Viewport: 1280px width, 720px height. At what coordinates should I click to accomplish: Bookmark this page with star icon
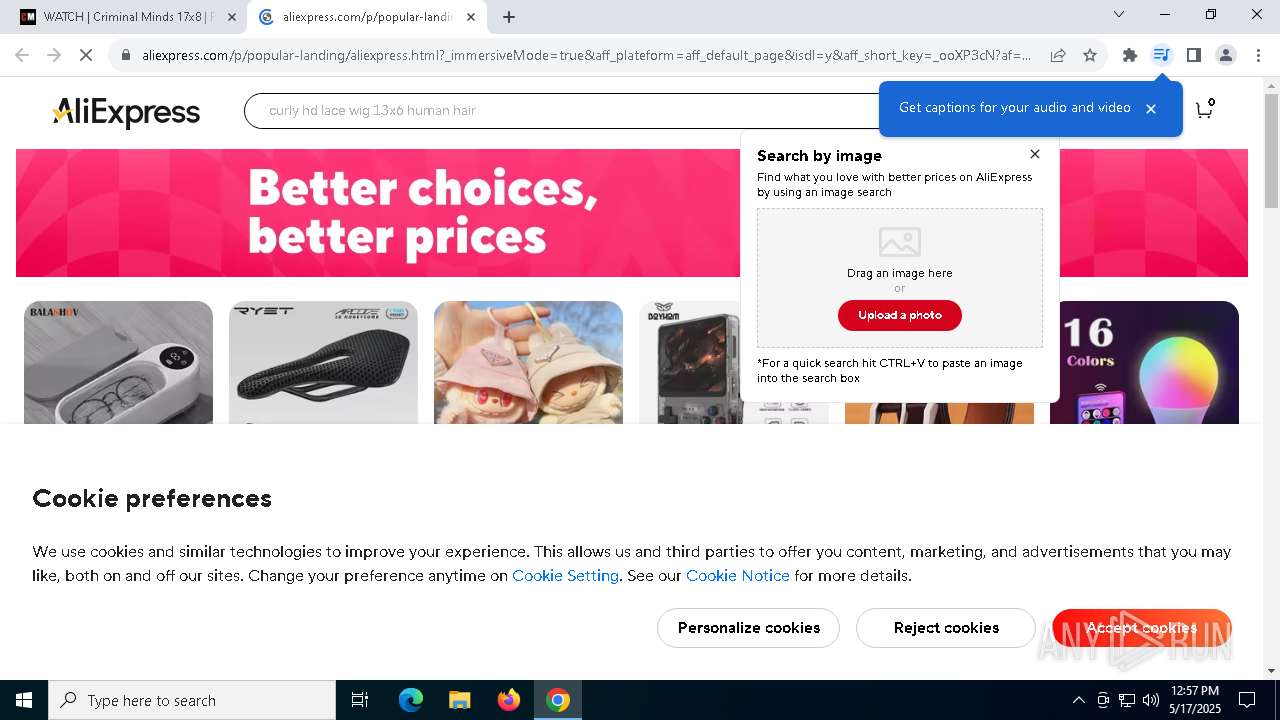[1090, 55]
